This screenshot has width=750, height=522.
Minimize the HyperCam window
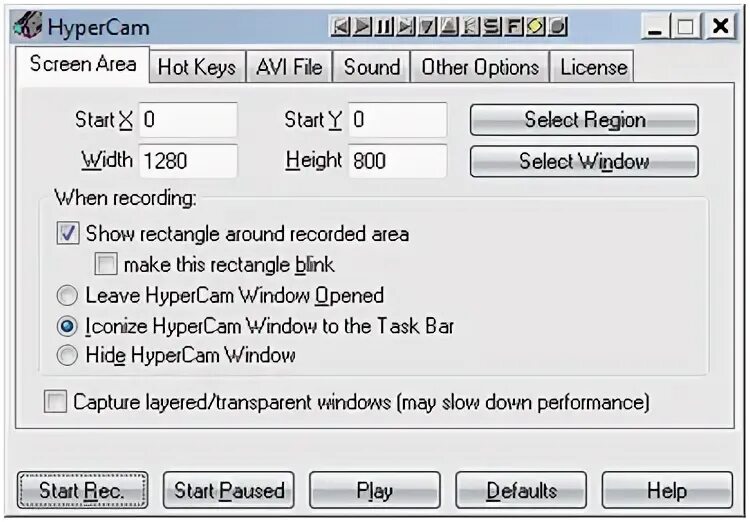coord(655,26)
